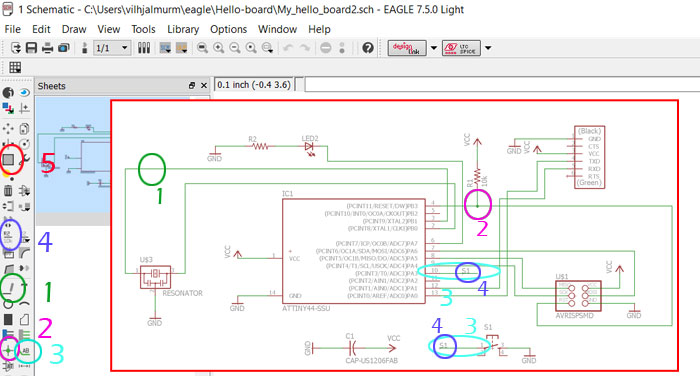The width and height of the screenshot is (700, 376).
Task: Open the Library menu
Action: [x=183, y=29]
